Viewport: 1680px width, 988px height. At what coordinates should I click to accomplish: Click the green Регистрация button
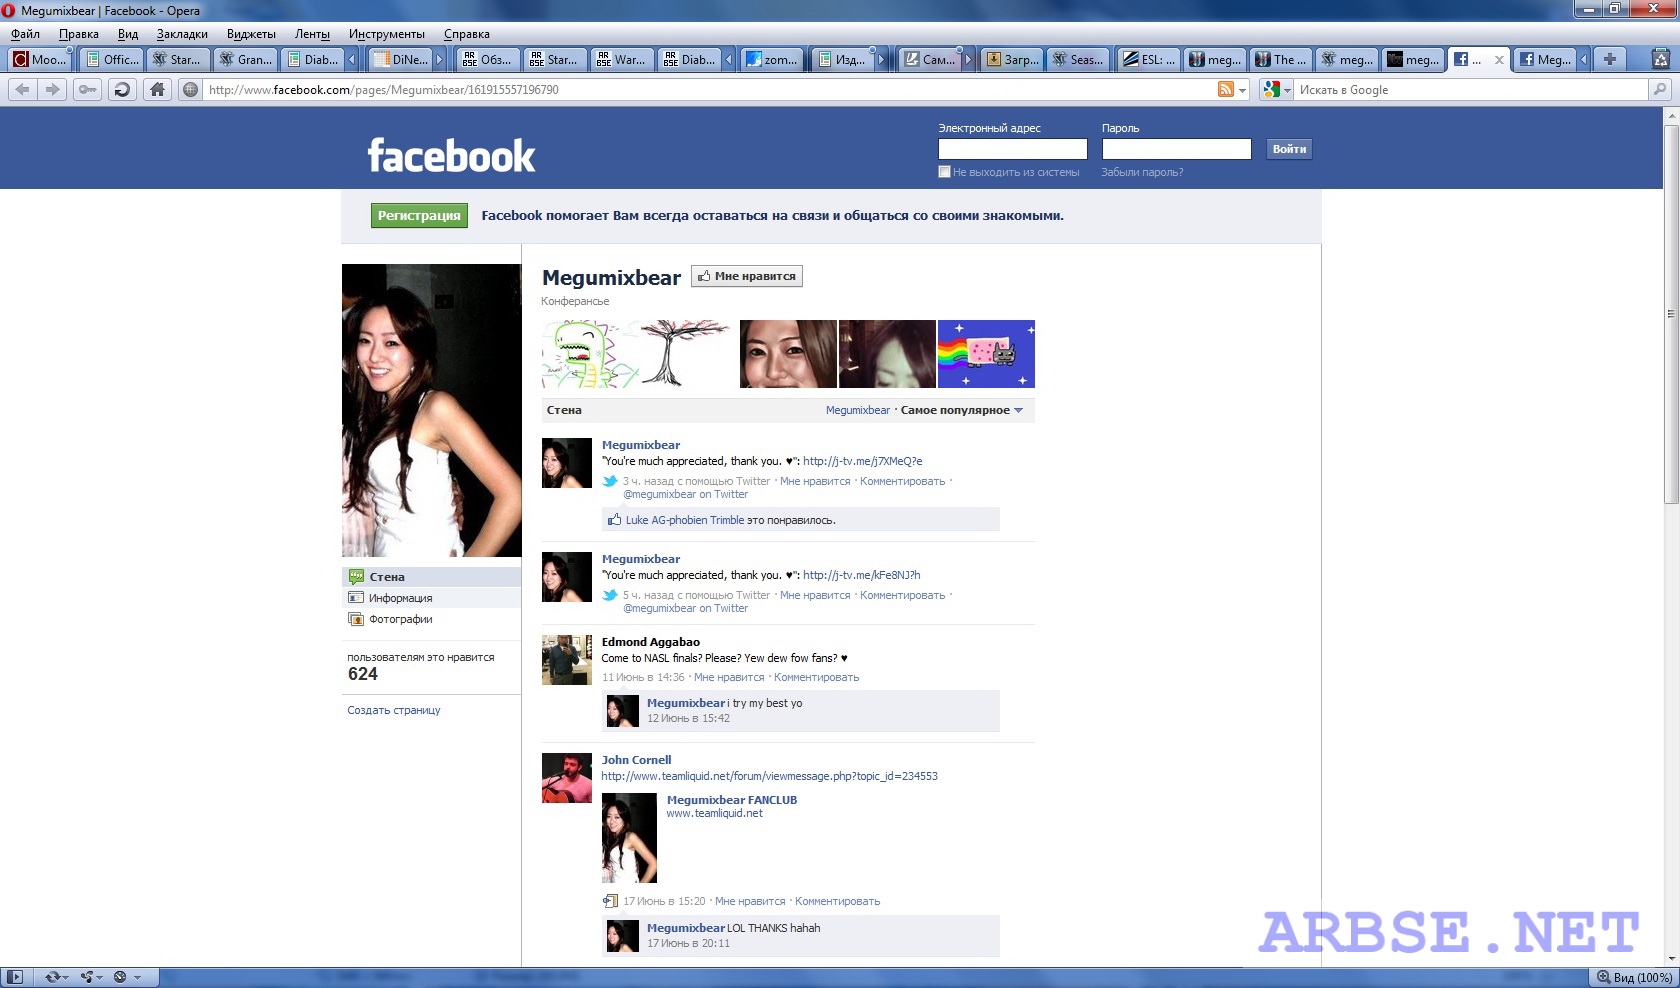[419, 215]
